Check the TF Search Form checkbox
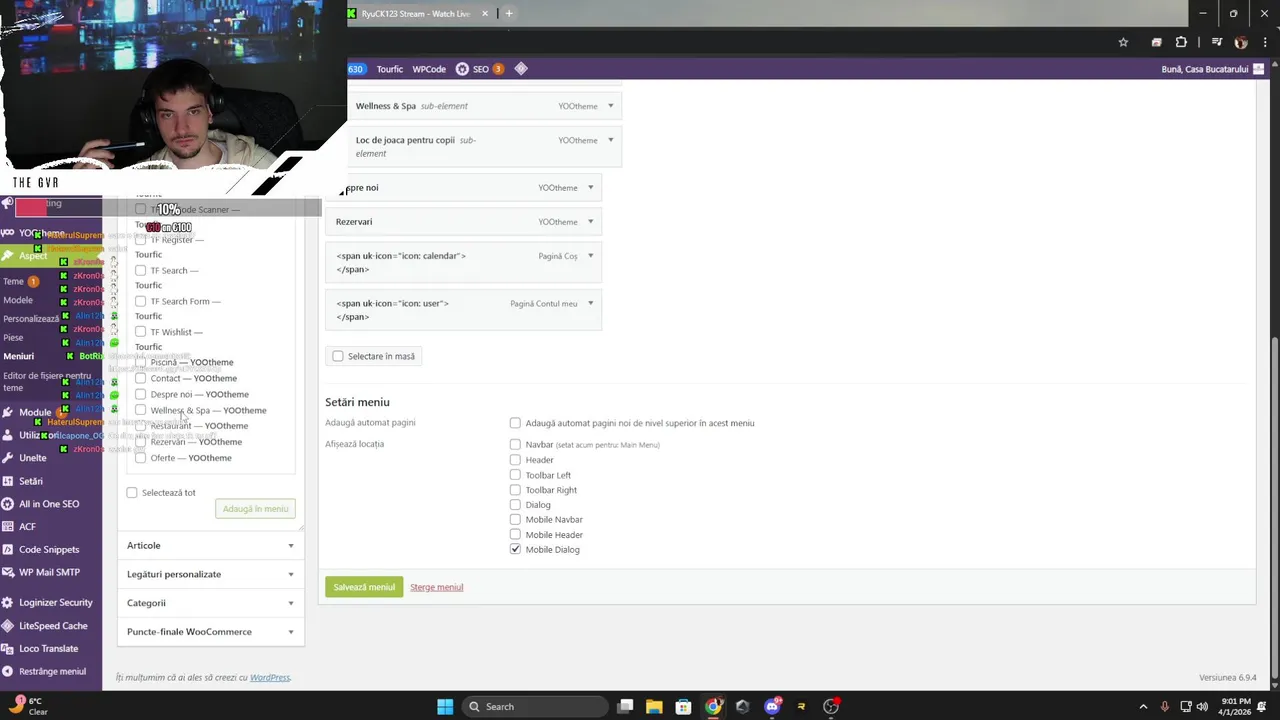 pyautogui.click(x=140, y=301)
